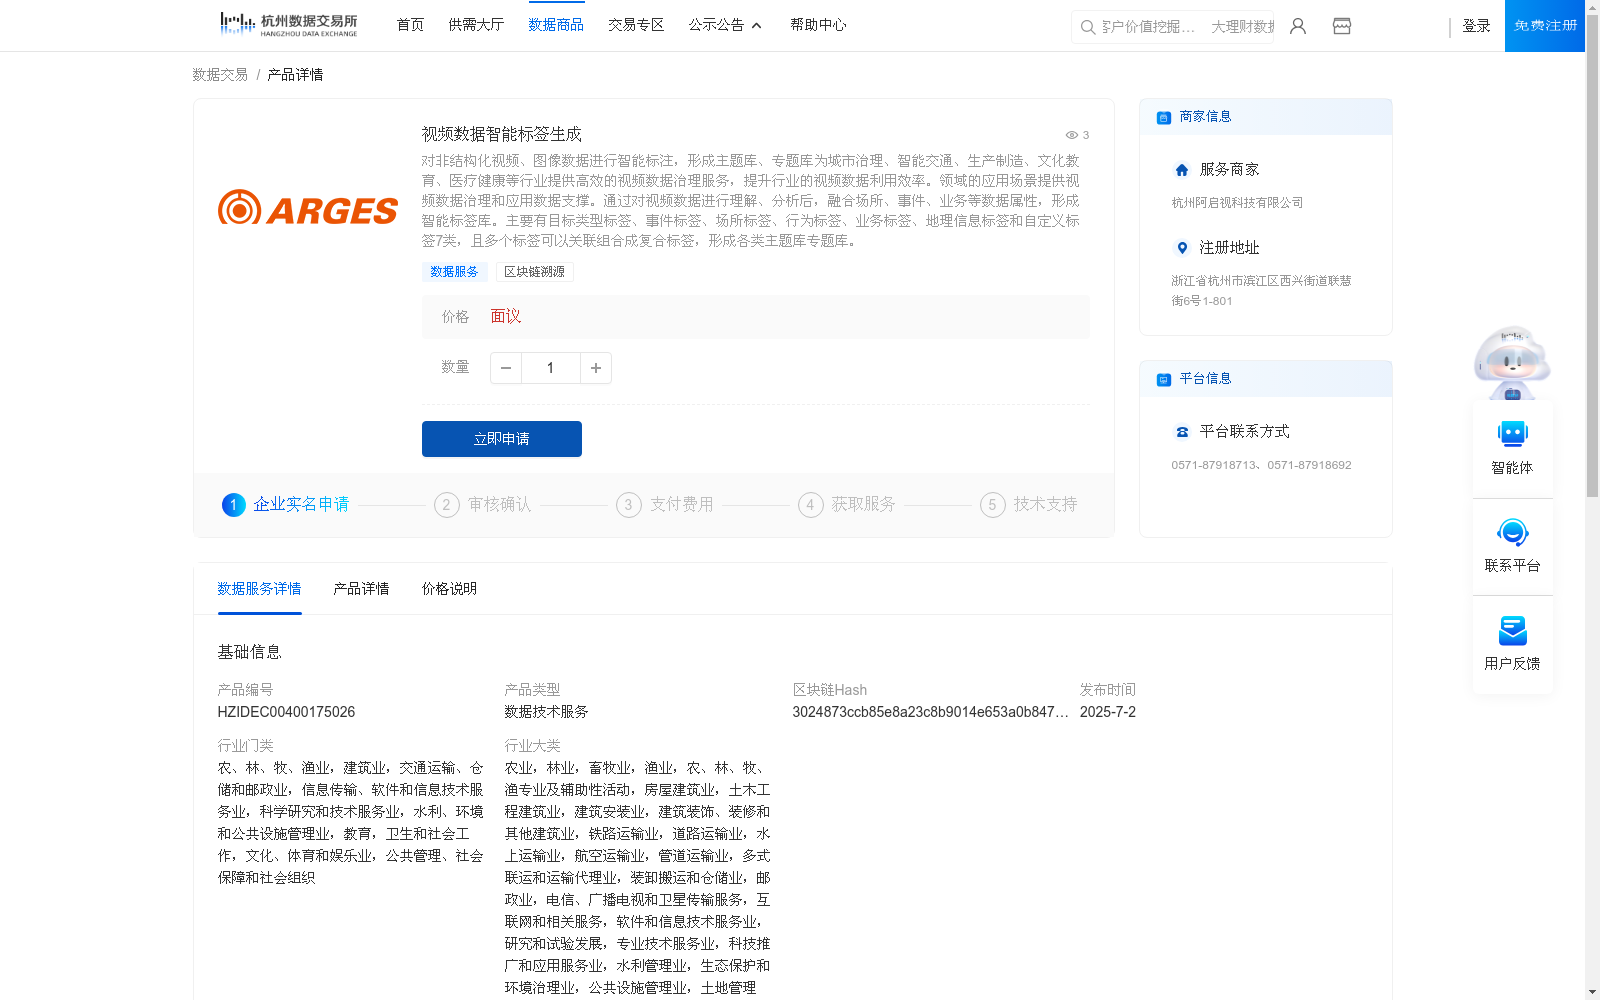Click the 登录 link
The height and width of the screenshot is (1000, 1600).
click(1476, 26)
